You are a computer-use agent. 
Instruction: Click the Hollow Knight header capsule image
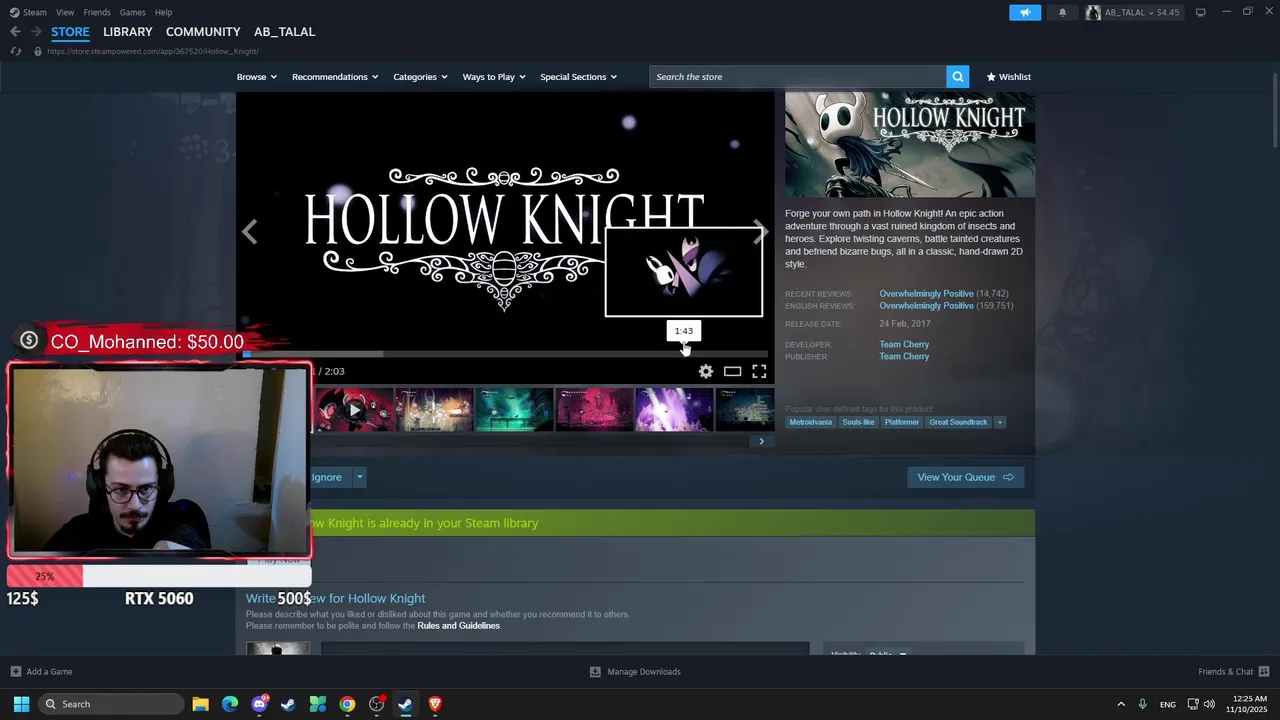[910, 145]
